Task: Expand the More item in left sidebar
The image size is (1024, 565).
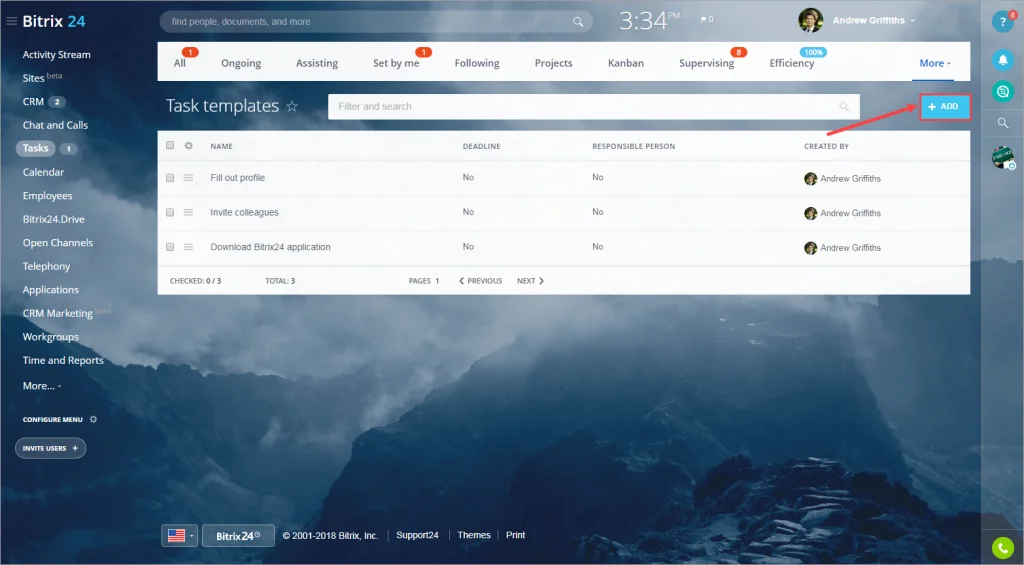Action: point(42,386)
